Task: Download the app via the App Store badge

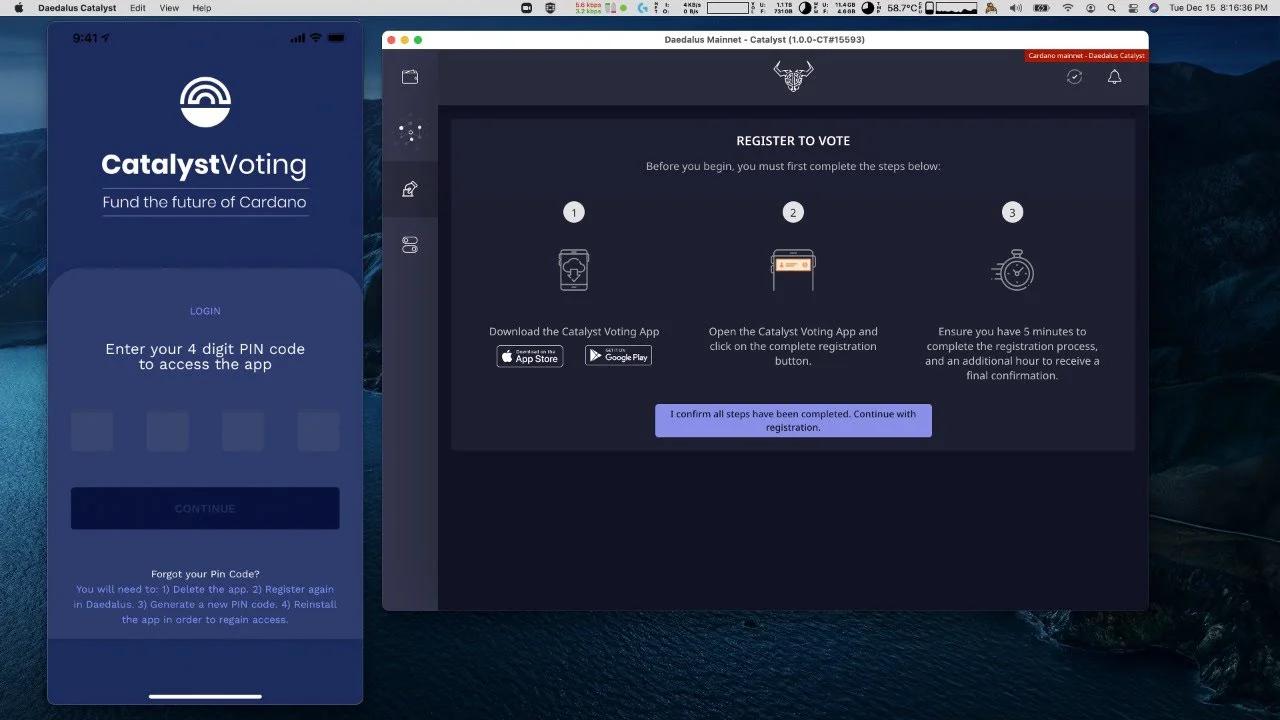Action: tap(529, 355)
